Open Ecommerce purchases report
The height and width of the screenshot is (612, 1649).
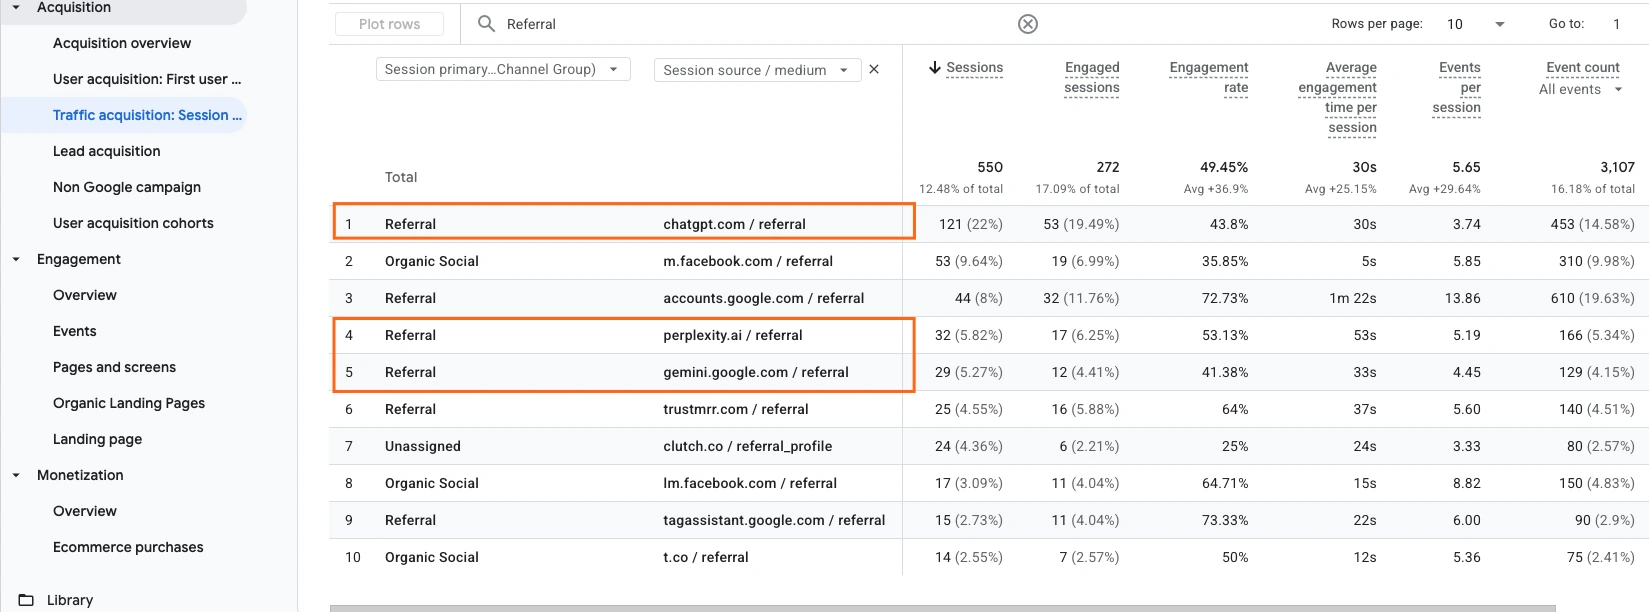tap(128, 547)
